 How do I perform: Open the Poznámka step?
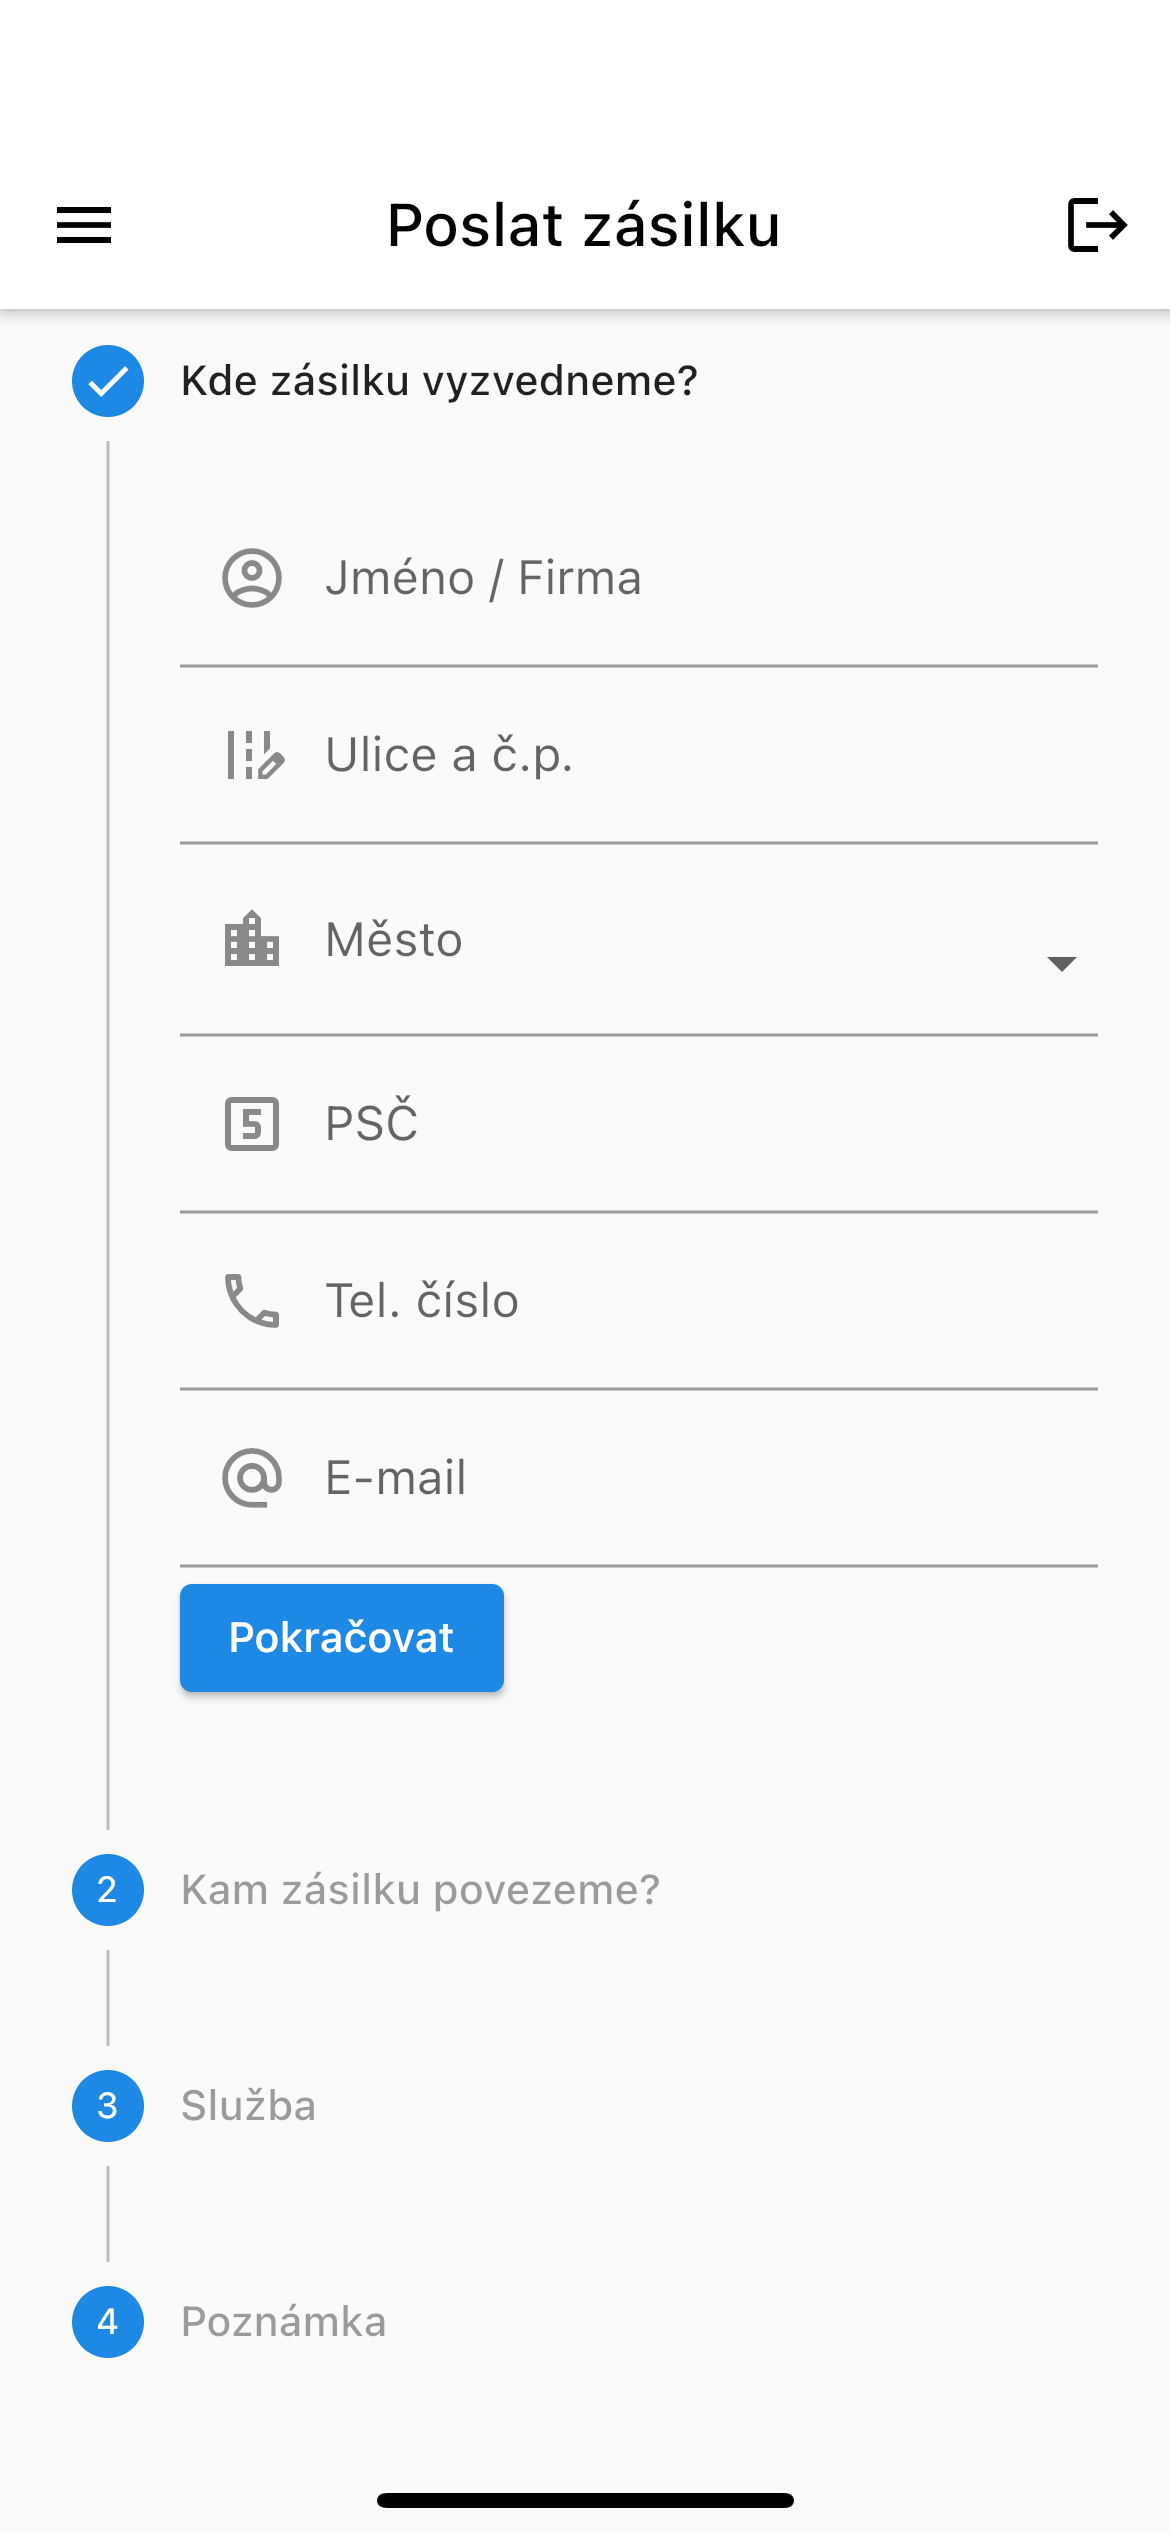point(283,2322)
